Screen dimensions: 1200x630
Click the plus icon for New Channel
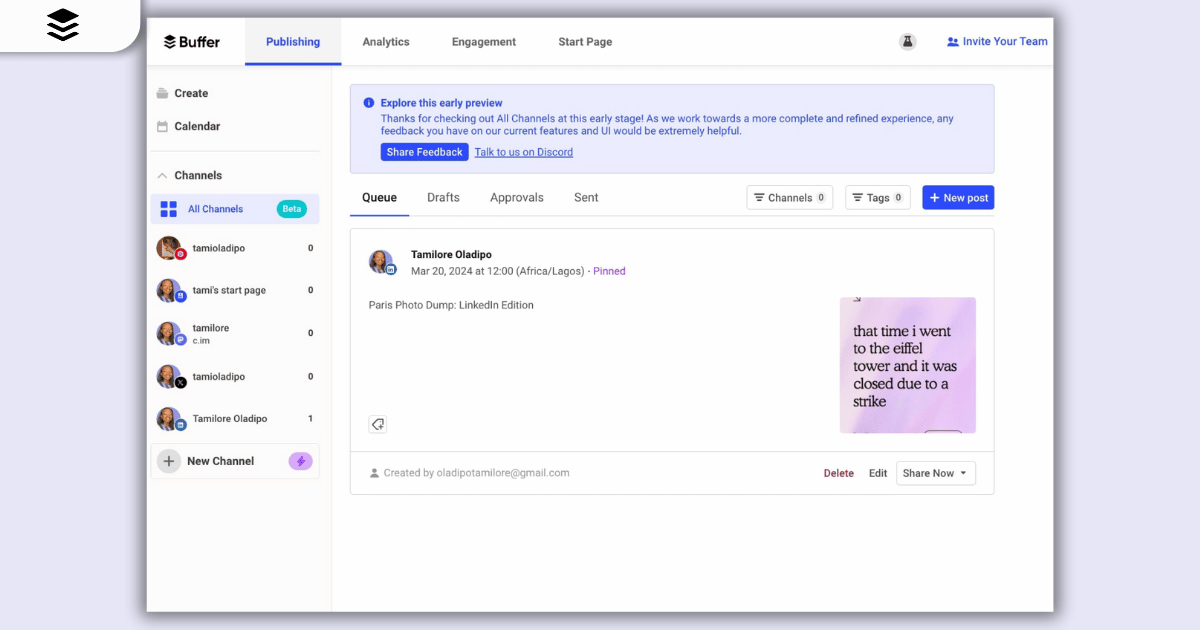169,461
